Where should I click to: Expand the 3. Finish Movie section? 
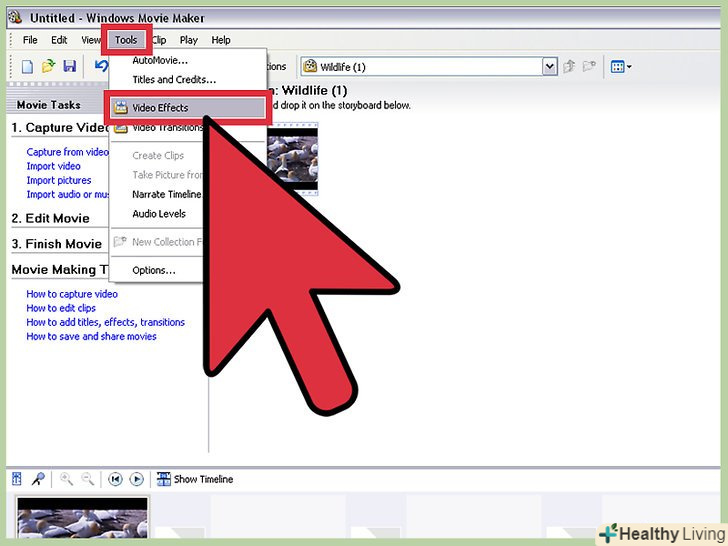click(x=57, y=244)
